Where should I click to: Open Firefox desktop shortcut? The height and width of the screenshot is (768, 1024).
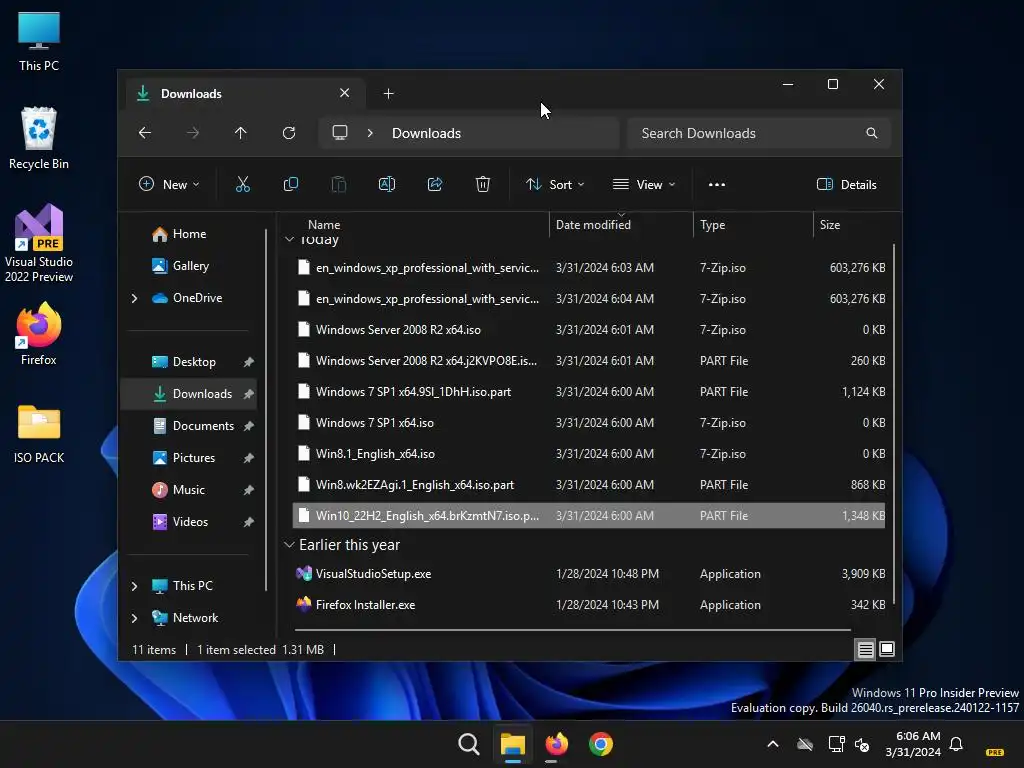click(x=39, y=334)
